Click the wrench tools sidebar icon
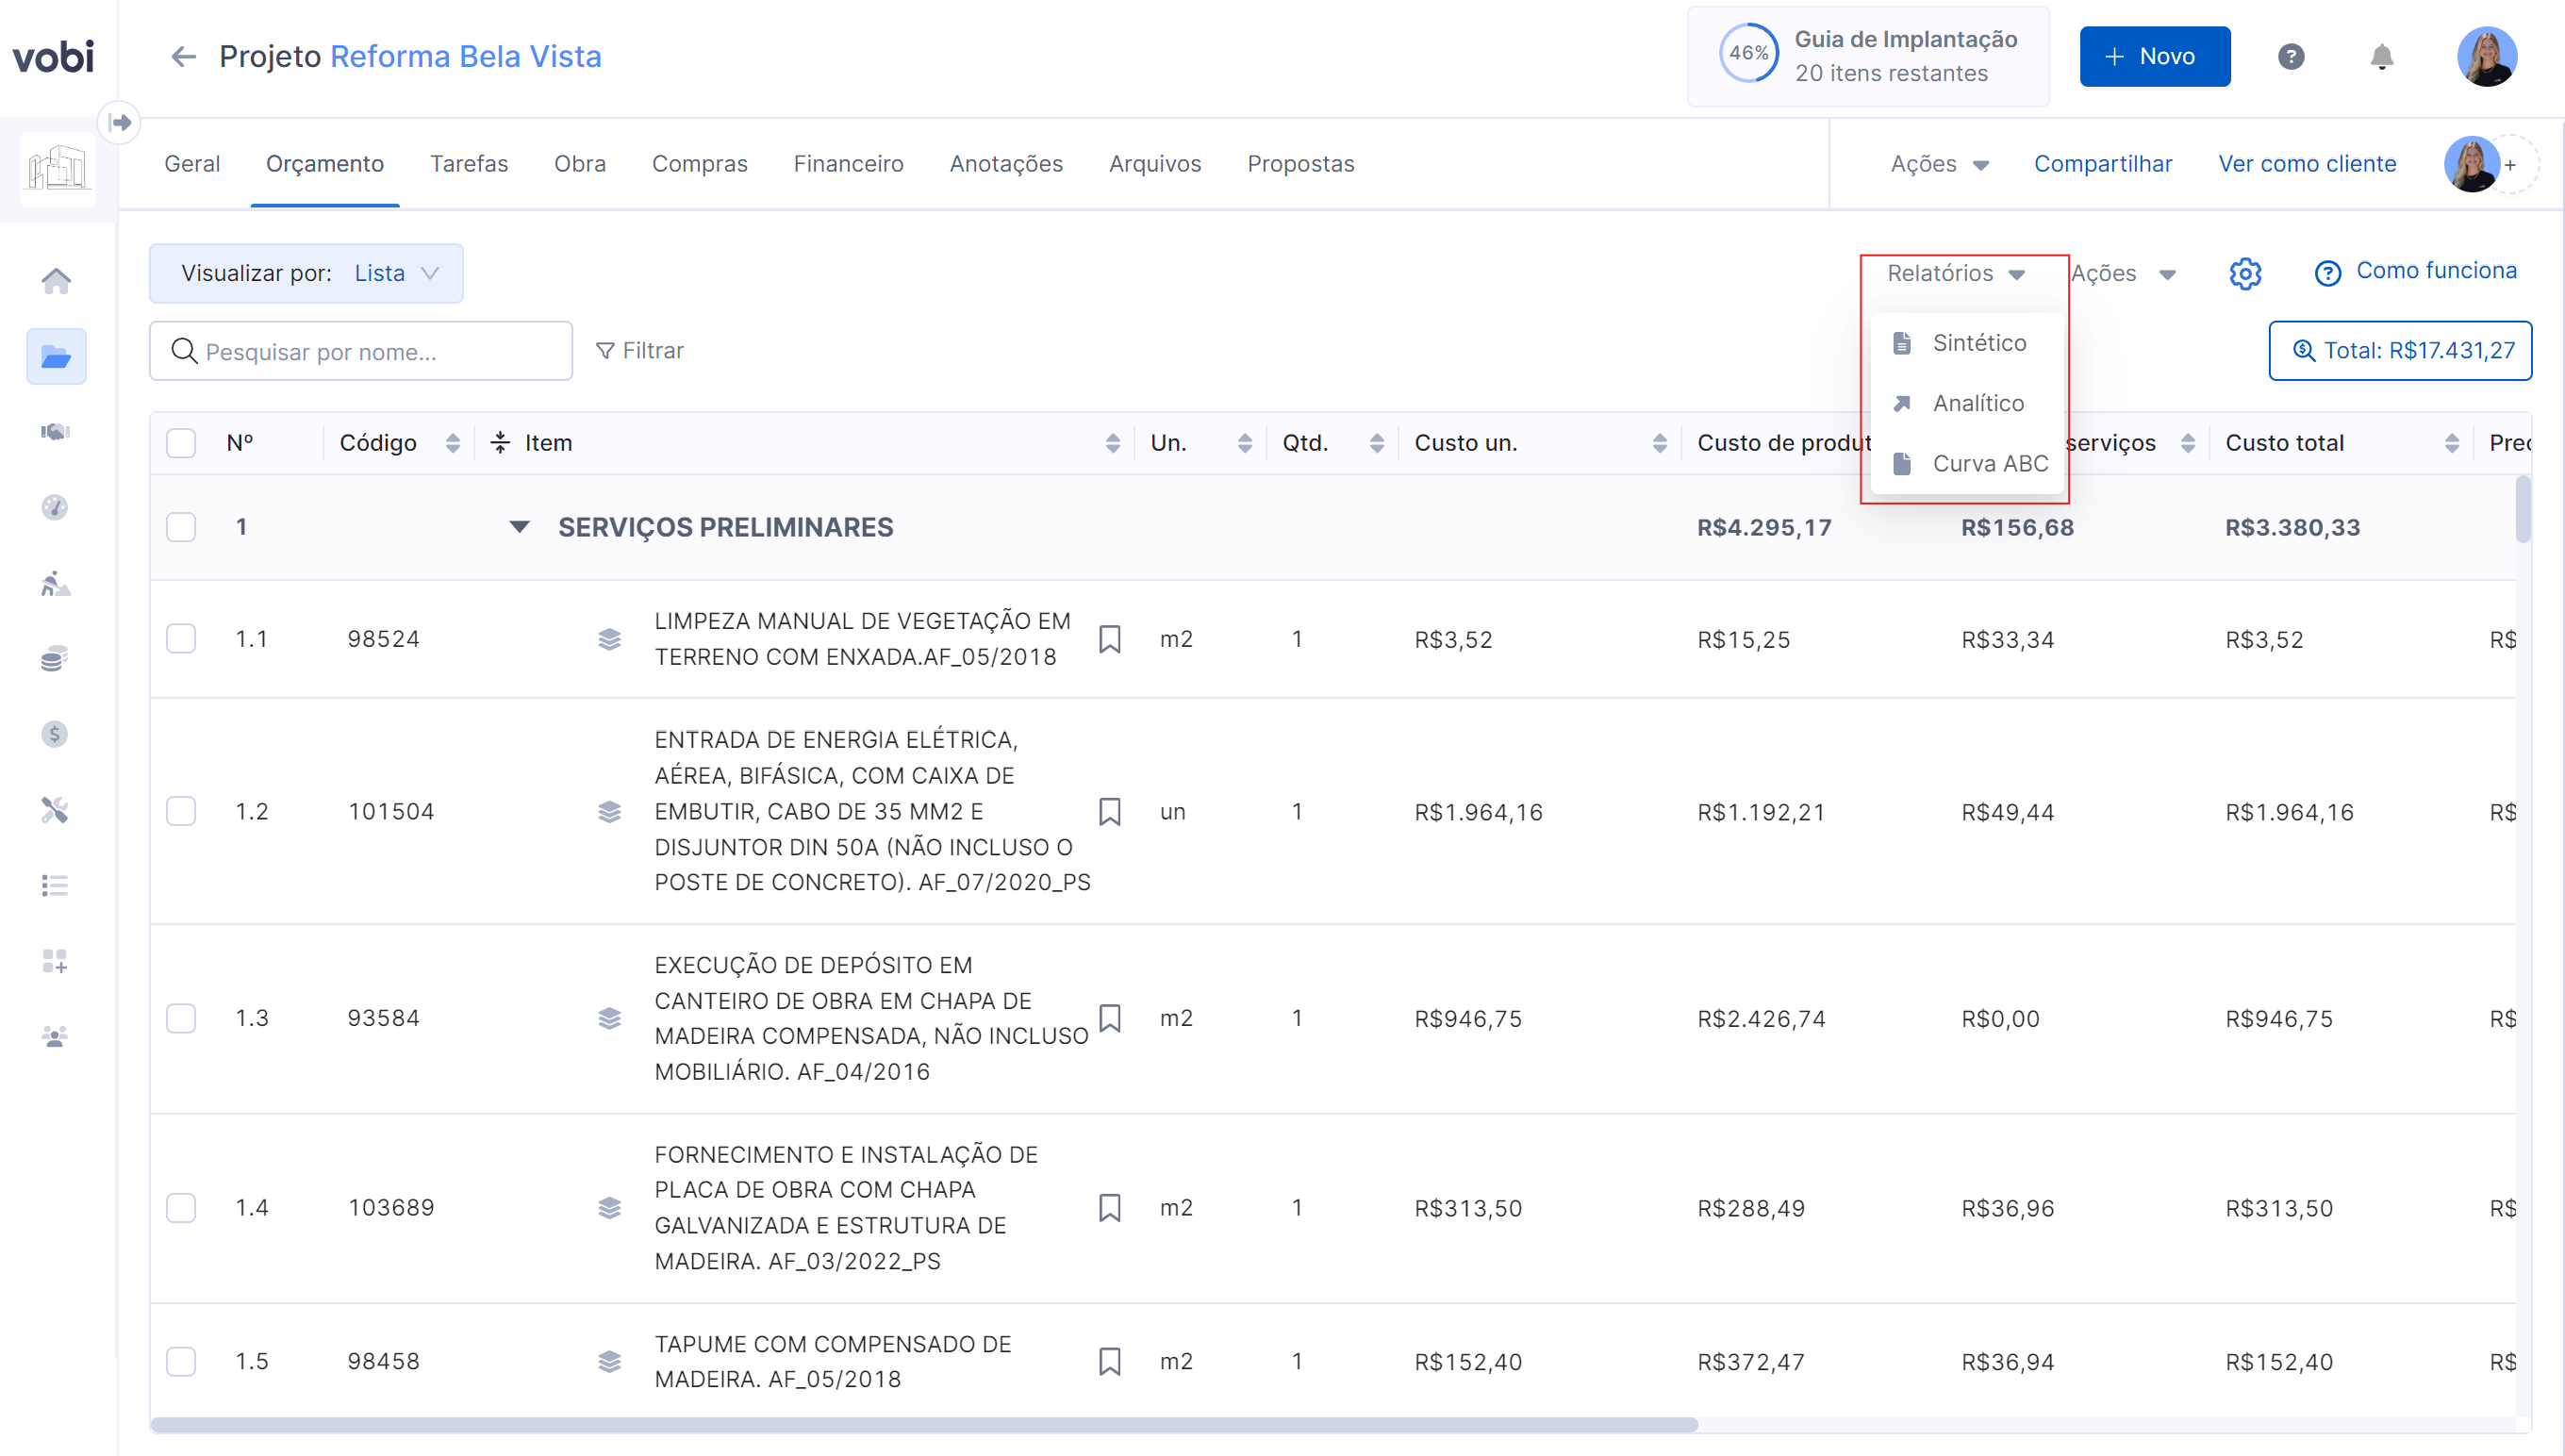Viewport: 2565px width, 1456px height. (x=55, y=810)
